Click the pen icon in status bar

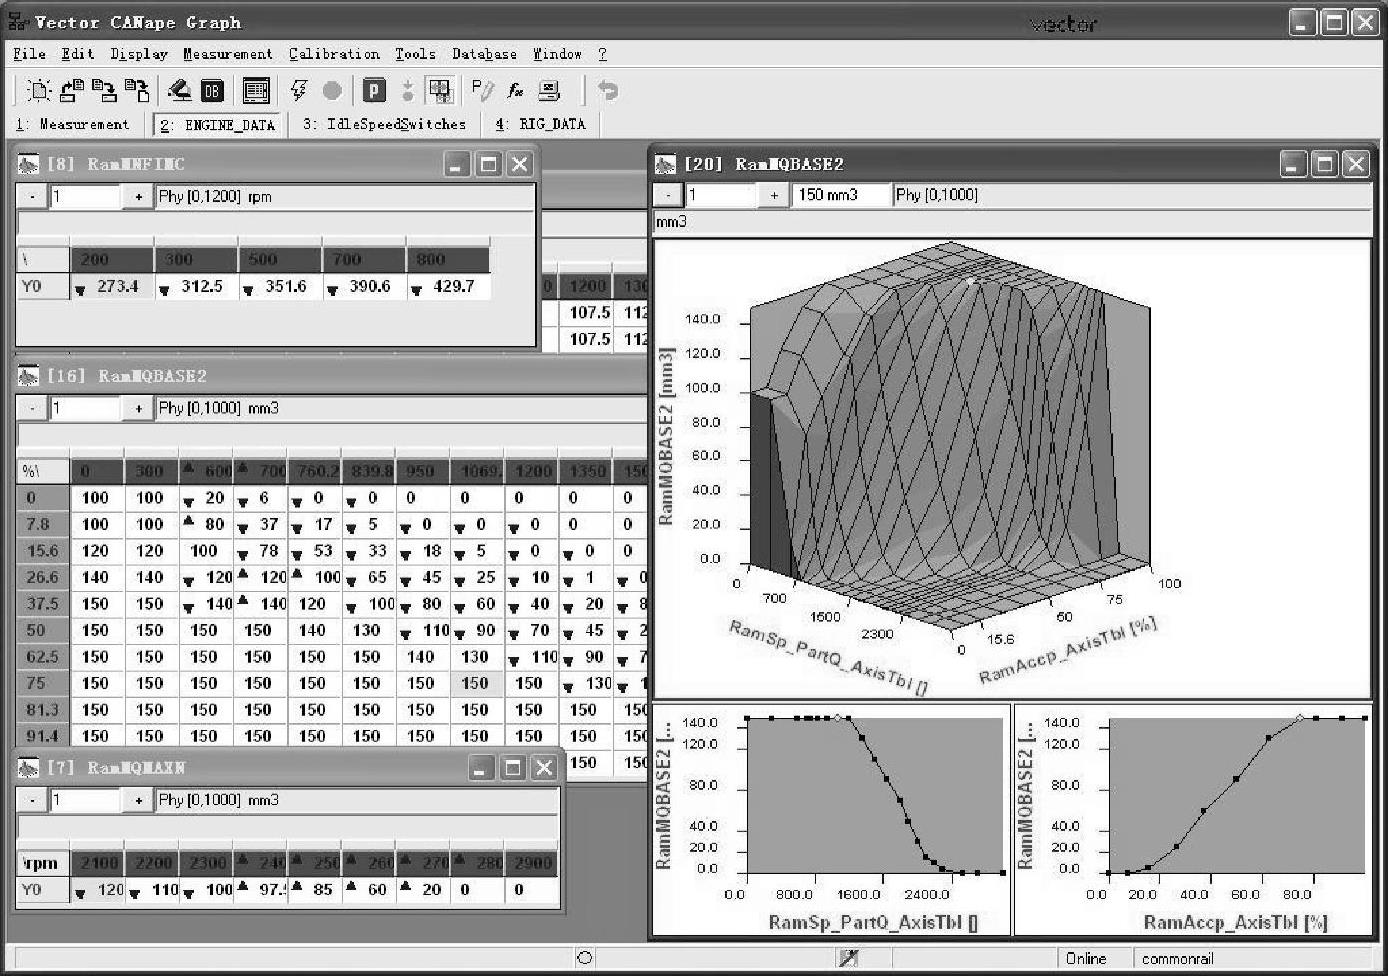click(848, 958)
